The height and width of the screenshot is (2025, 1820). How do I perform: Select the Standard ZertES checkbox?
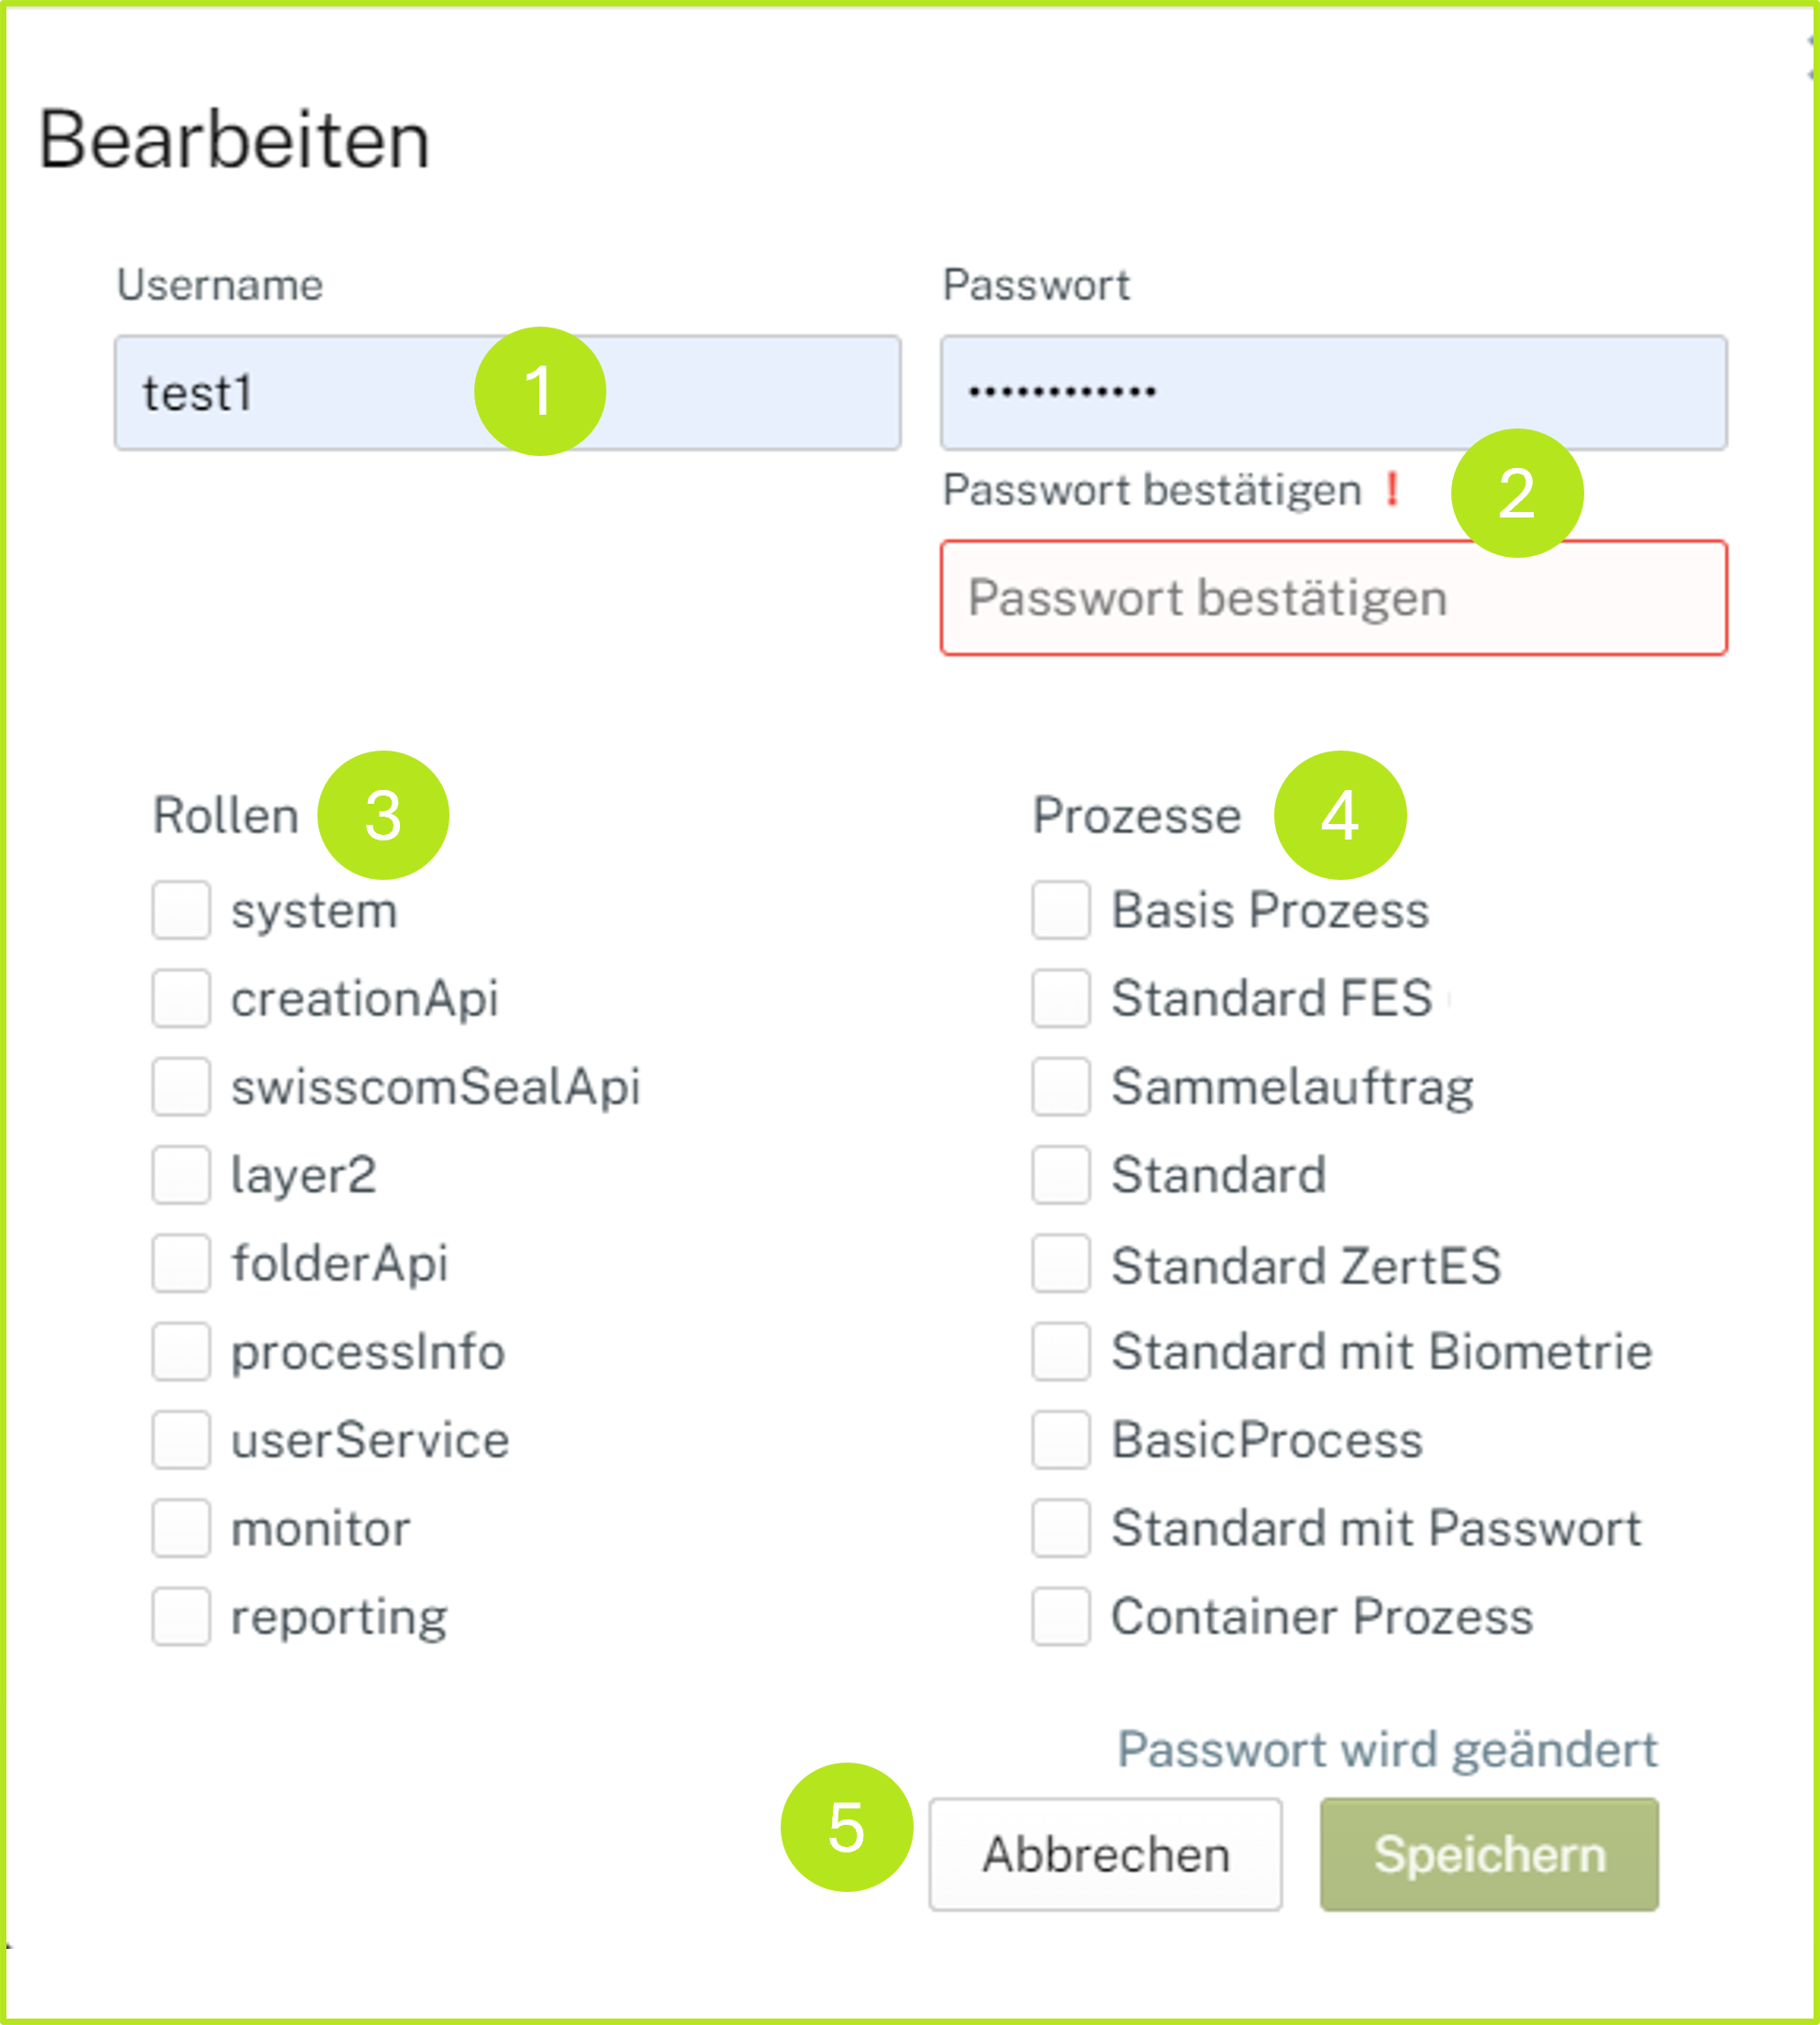(x=1061, y=1263)
